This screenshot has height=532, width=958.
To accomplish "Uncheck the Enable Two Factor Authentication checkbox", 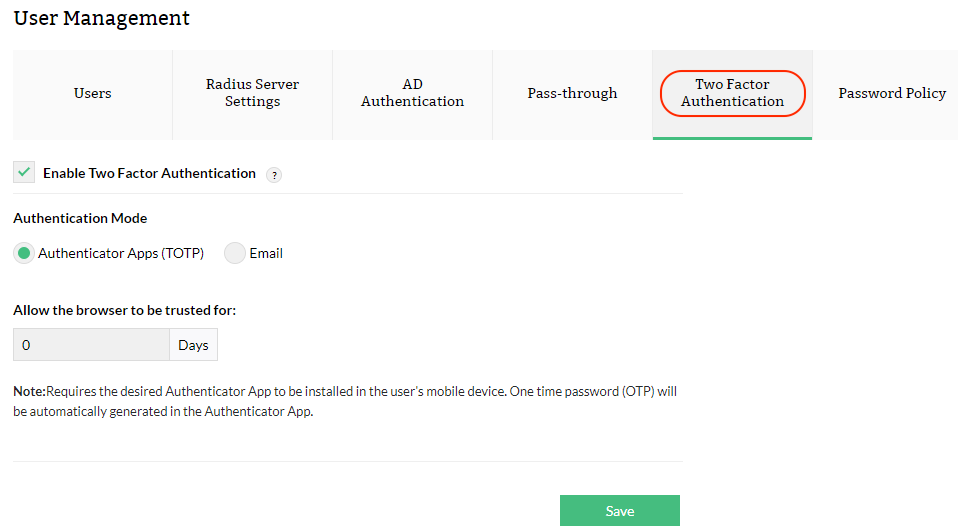I will pos(24,173).
